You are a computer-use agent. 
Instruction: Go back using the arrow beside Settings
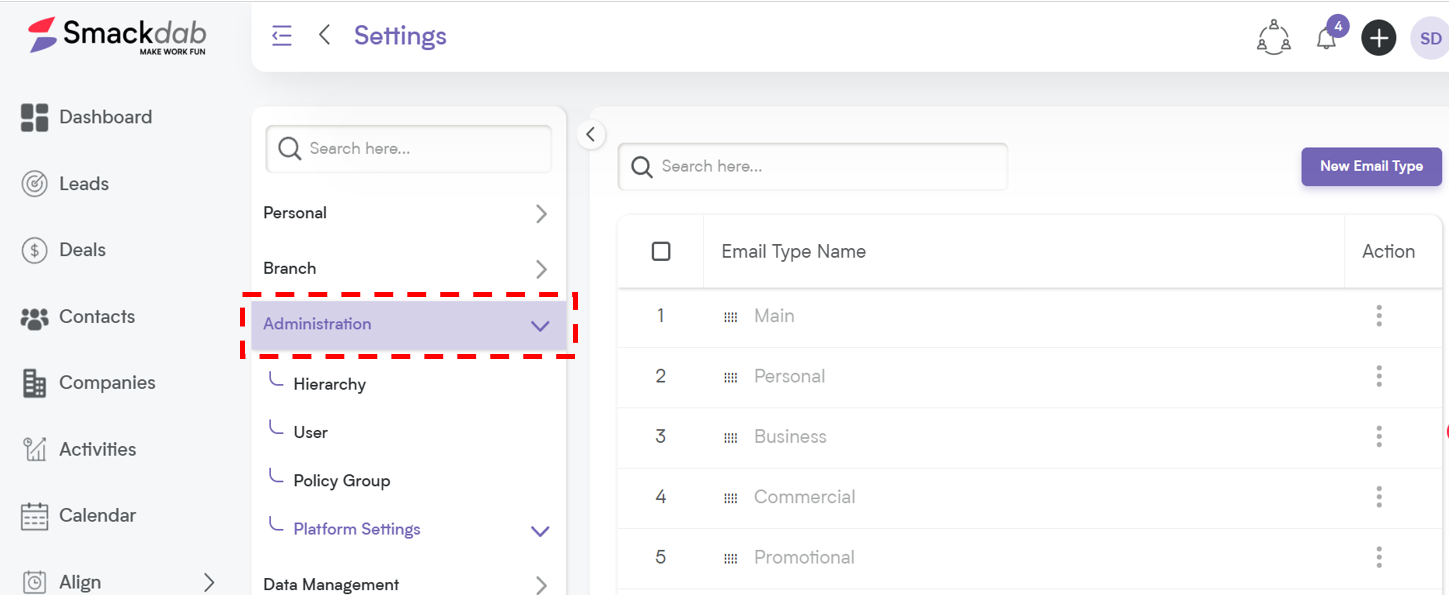(x=324, y=35)
